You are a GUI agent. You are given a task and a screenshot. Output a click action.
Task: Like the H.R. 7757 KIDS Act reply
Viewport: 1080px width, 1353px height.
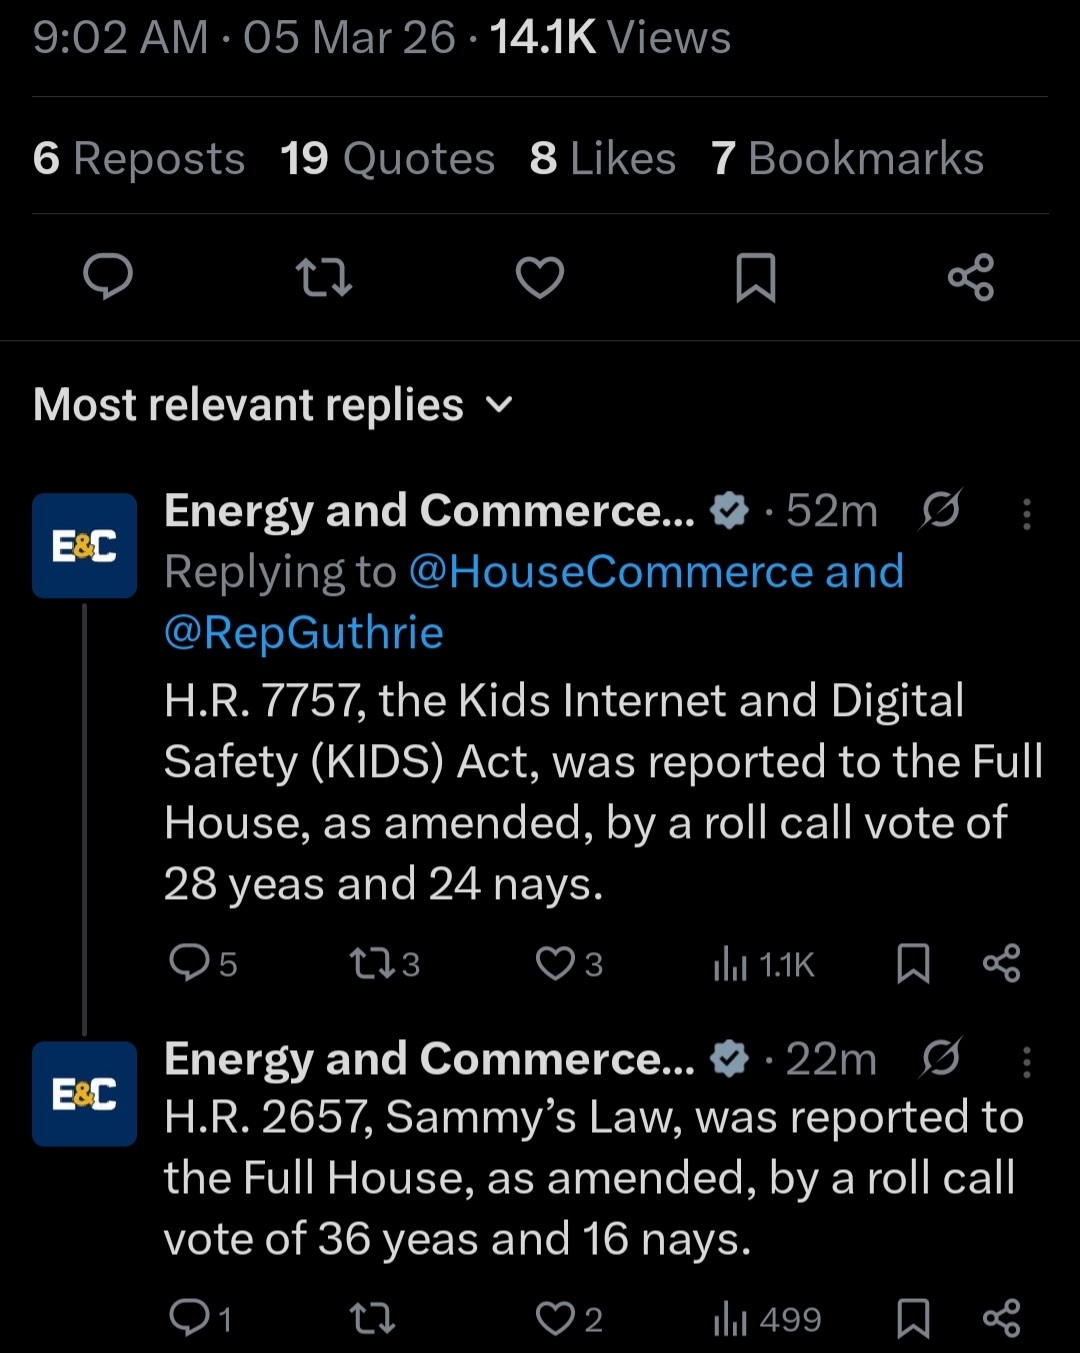point(556,963)
